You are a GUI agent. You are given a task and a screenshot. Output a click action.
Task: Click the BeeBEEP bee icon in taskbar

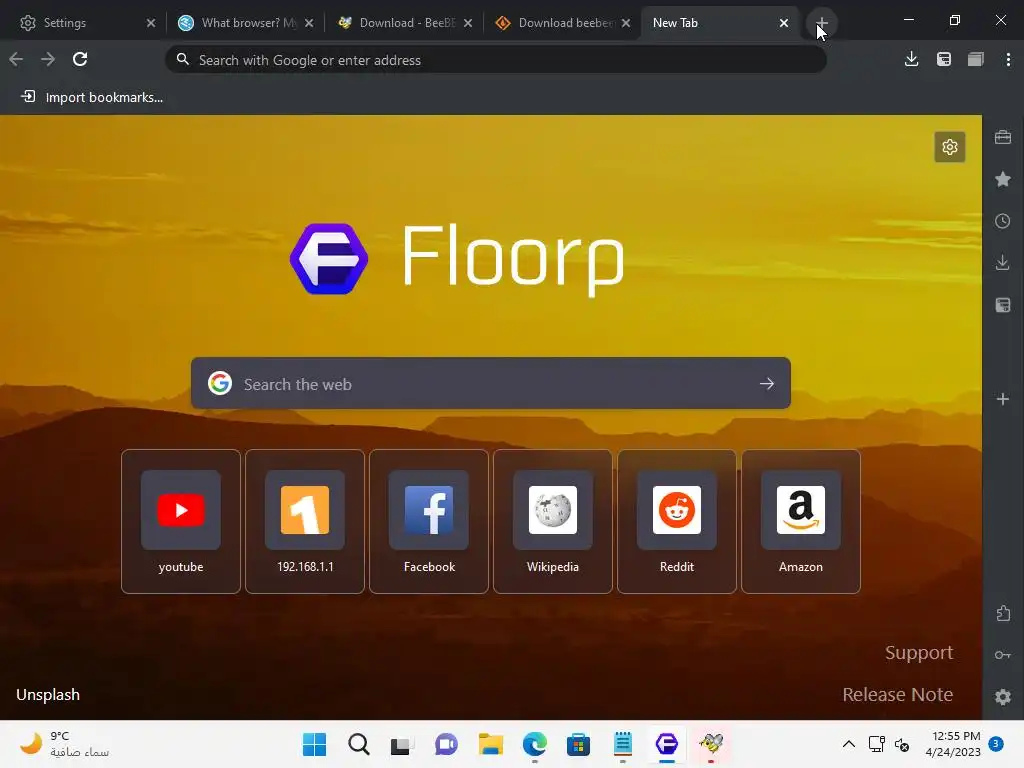tap(711, 744)
